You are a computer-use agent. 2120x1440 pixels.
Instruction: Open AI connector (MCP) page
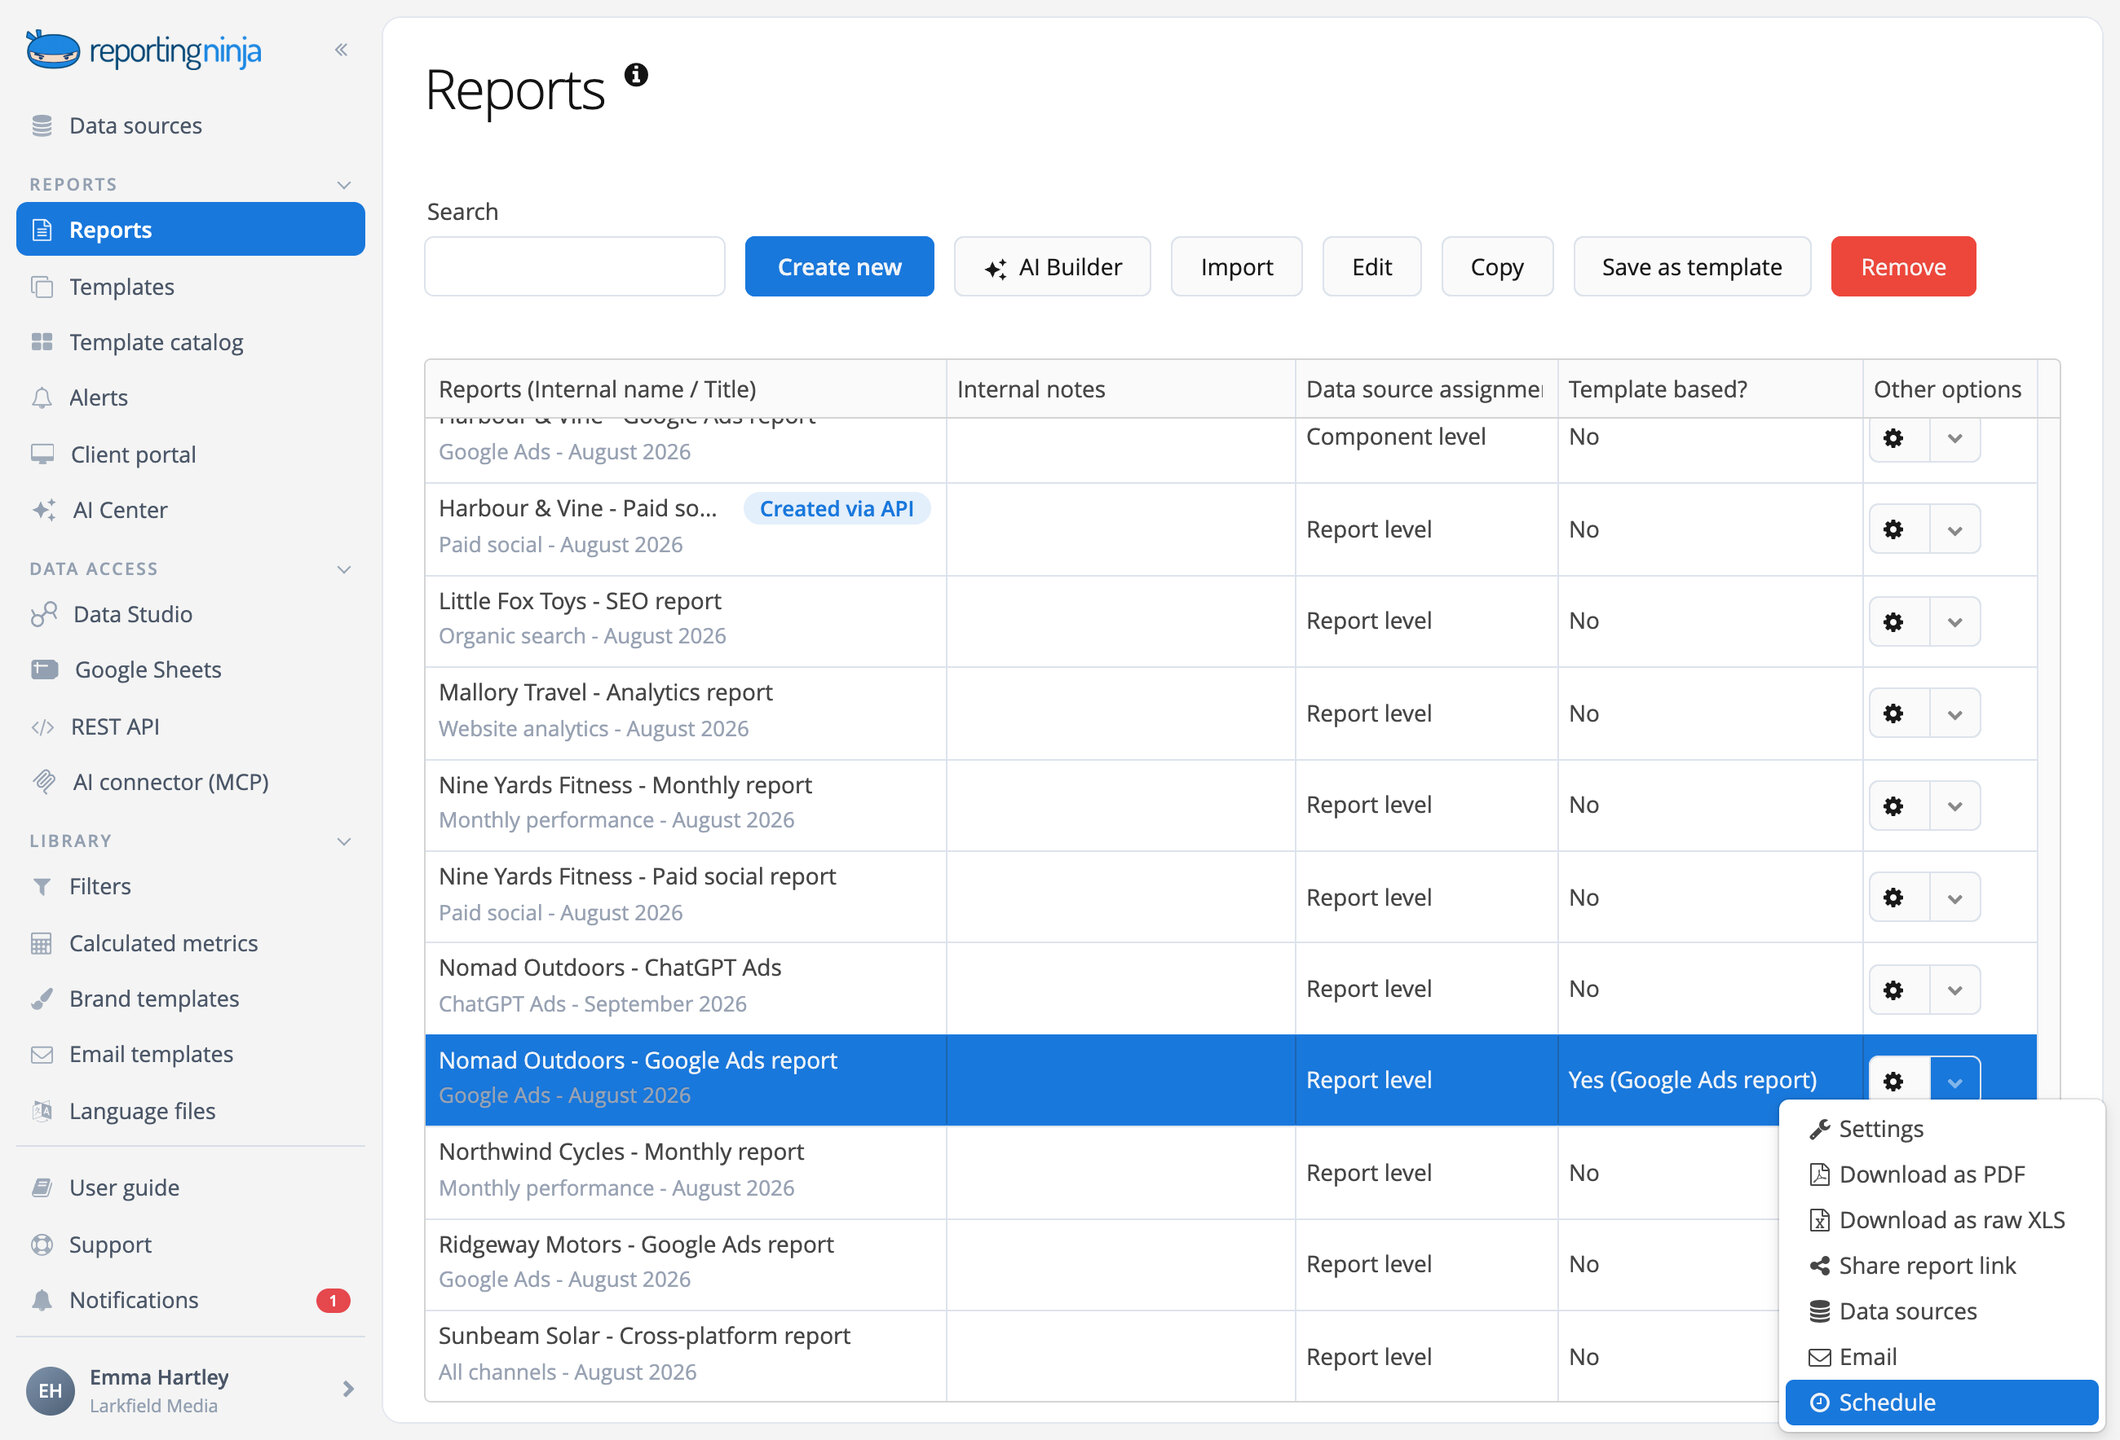[190, 782]
